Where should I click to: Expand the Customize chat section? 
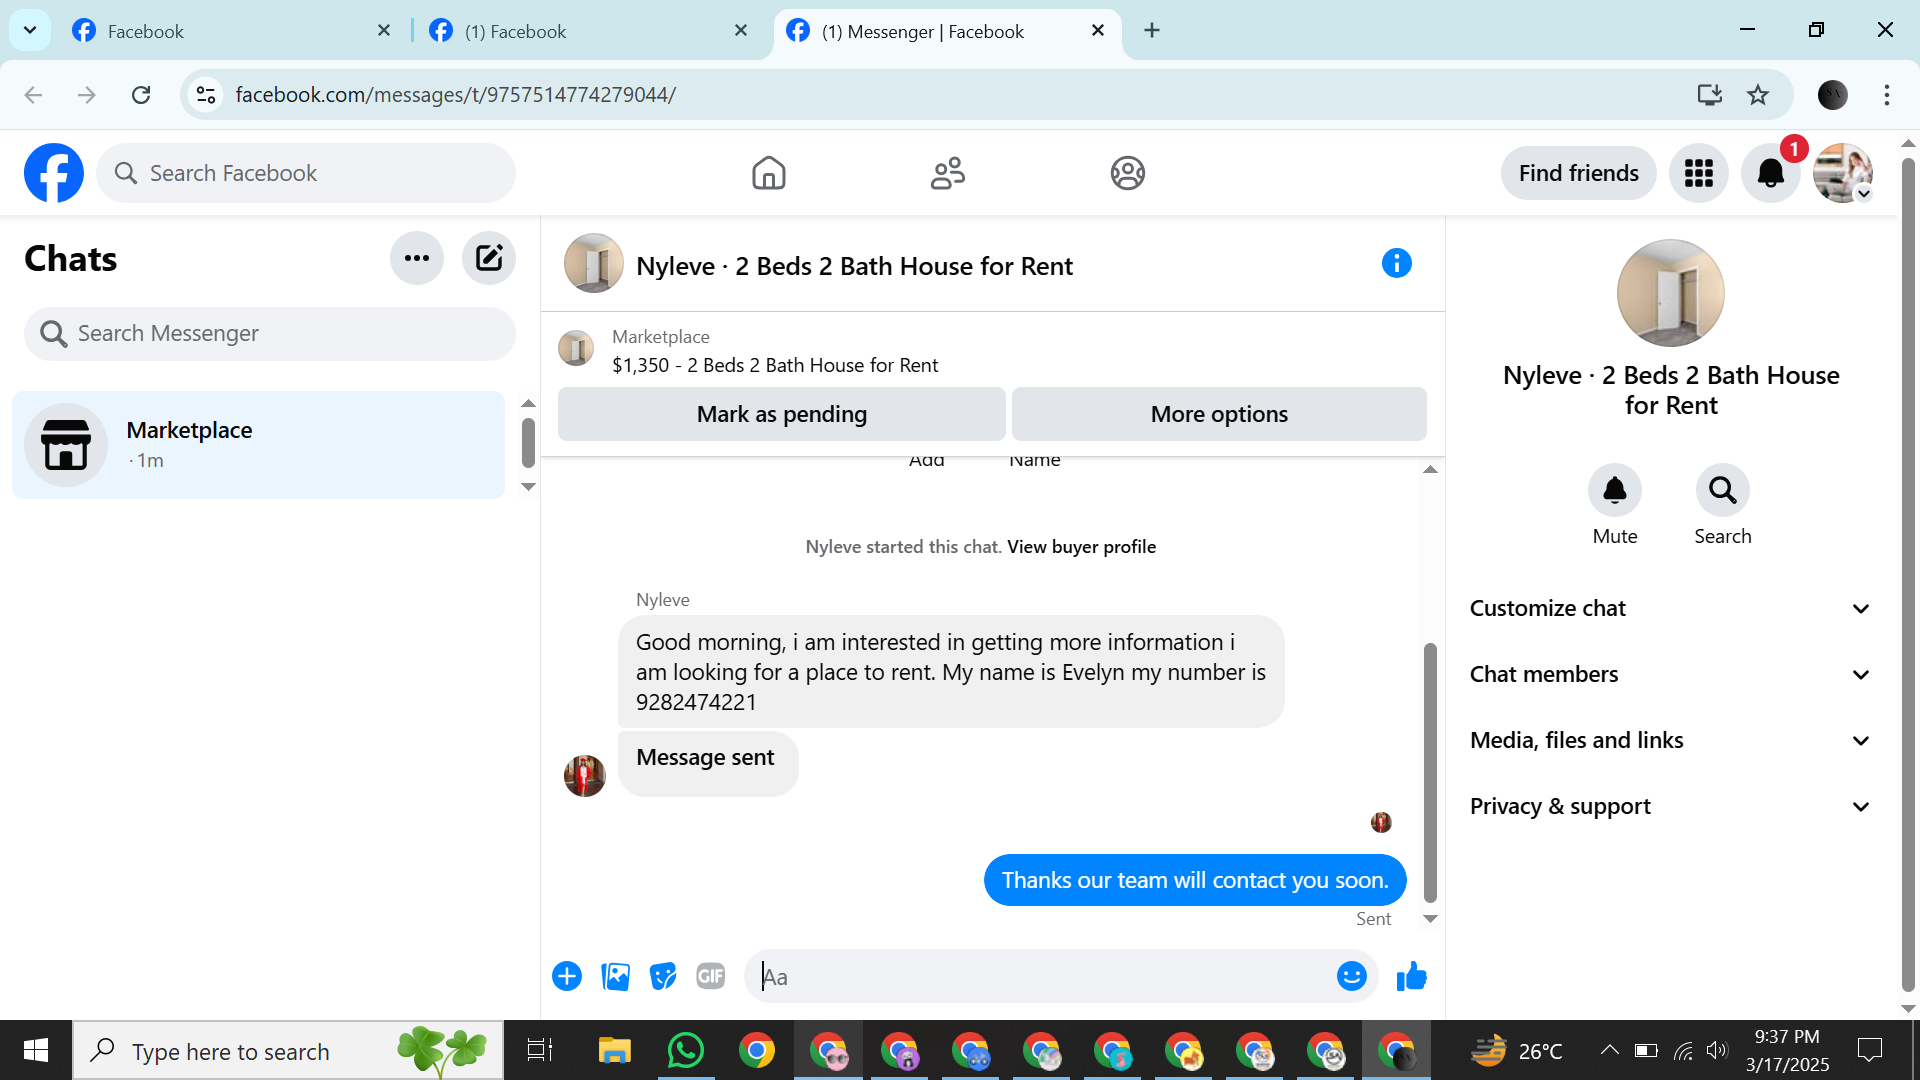1670,608
